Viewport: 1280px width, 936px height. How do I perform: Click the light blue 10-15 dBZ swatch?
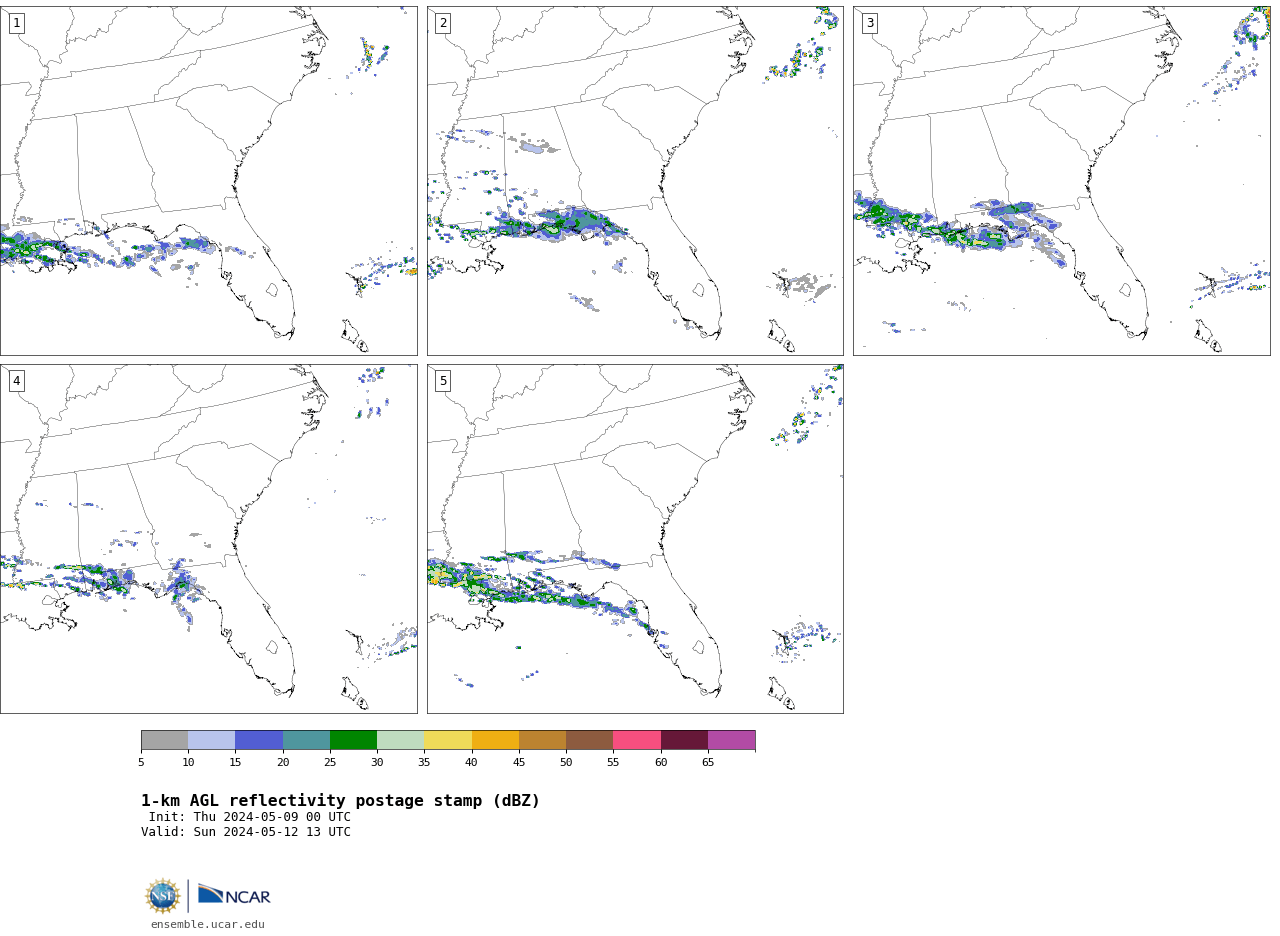tap(211, 740)
